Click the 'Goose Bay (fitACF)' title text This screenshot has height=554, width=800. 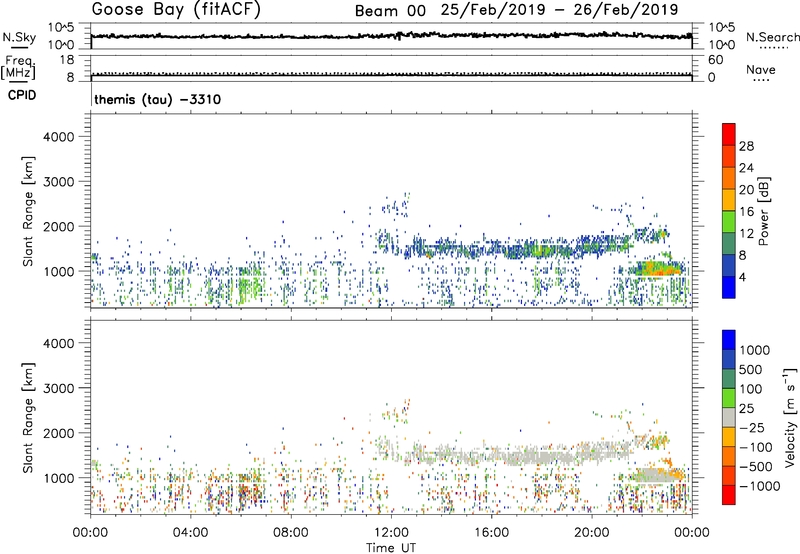[x=176, y=10]
